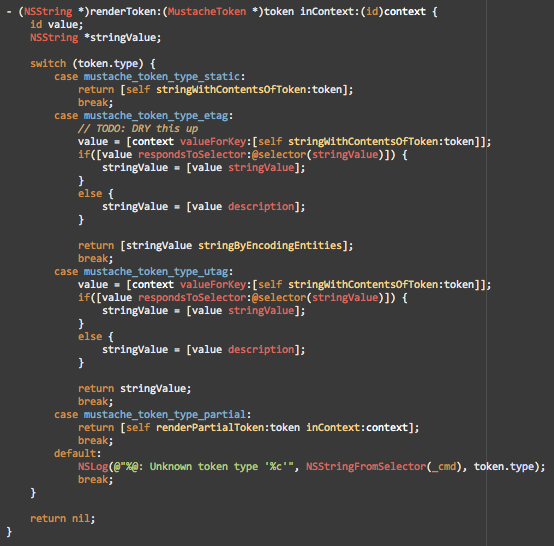Click stringByEncodingEntities in the return statement
The image size is (554, 546).
click(x=270, y=246)
